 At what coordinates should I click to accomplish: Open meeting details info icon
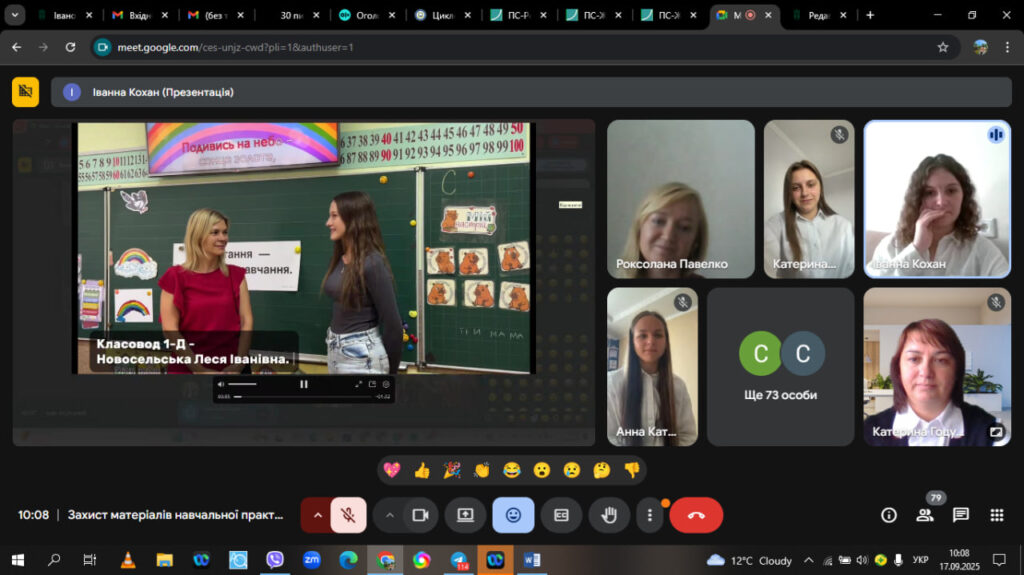(x=889, y=515)
